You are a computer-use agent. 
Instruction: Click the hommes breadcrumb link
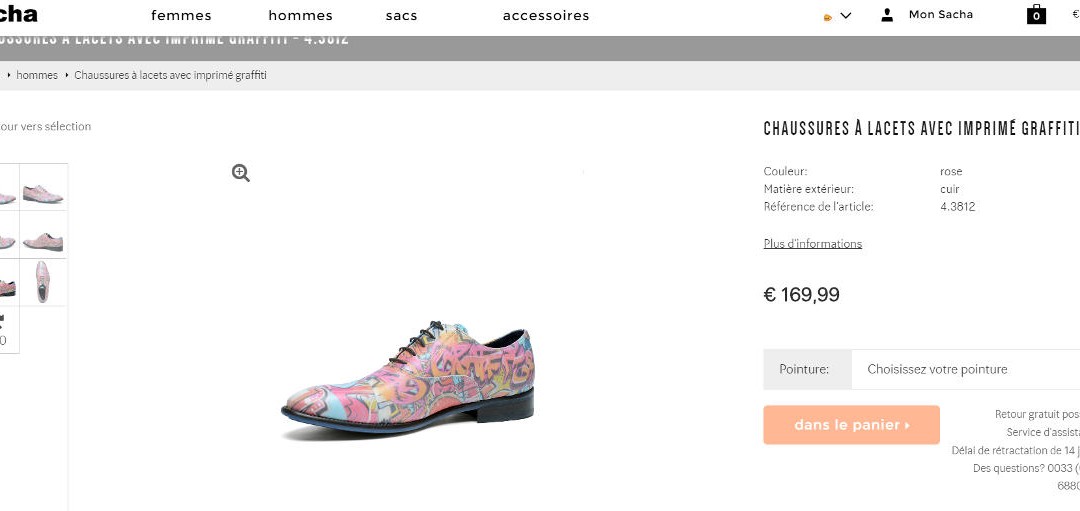point(37,75)
